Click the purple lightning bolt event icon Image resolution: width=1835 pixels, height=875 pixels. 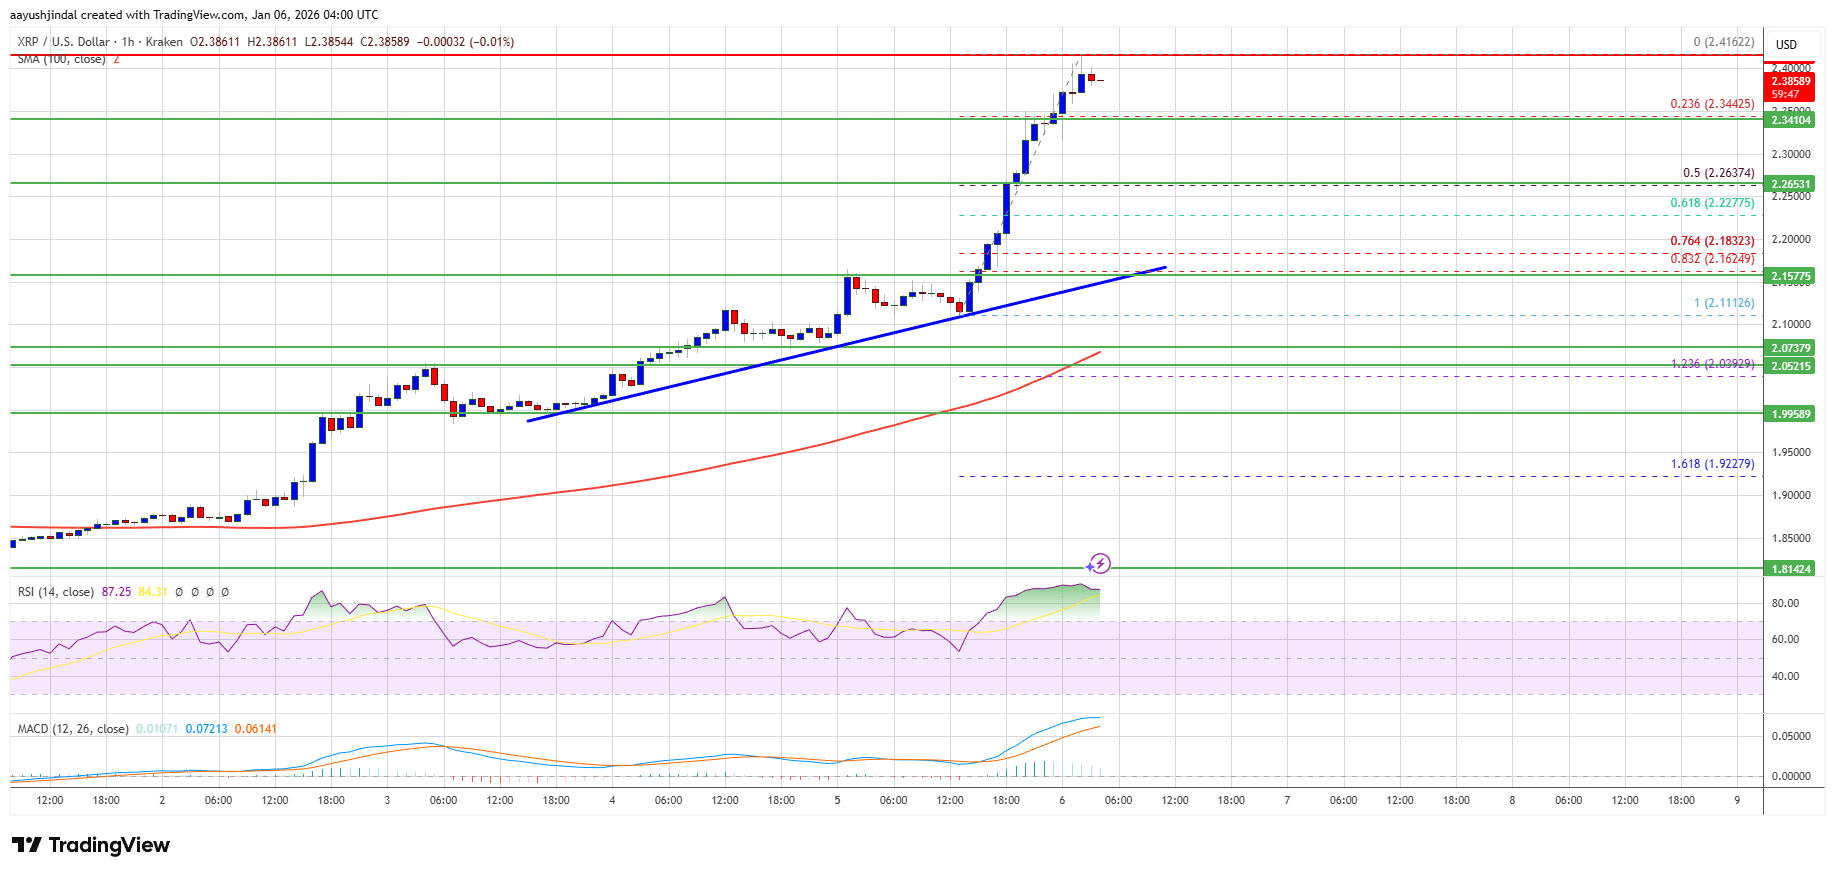(1101, 563)
